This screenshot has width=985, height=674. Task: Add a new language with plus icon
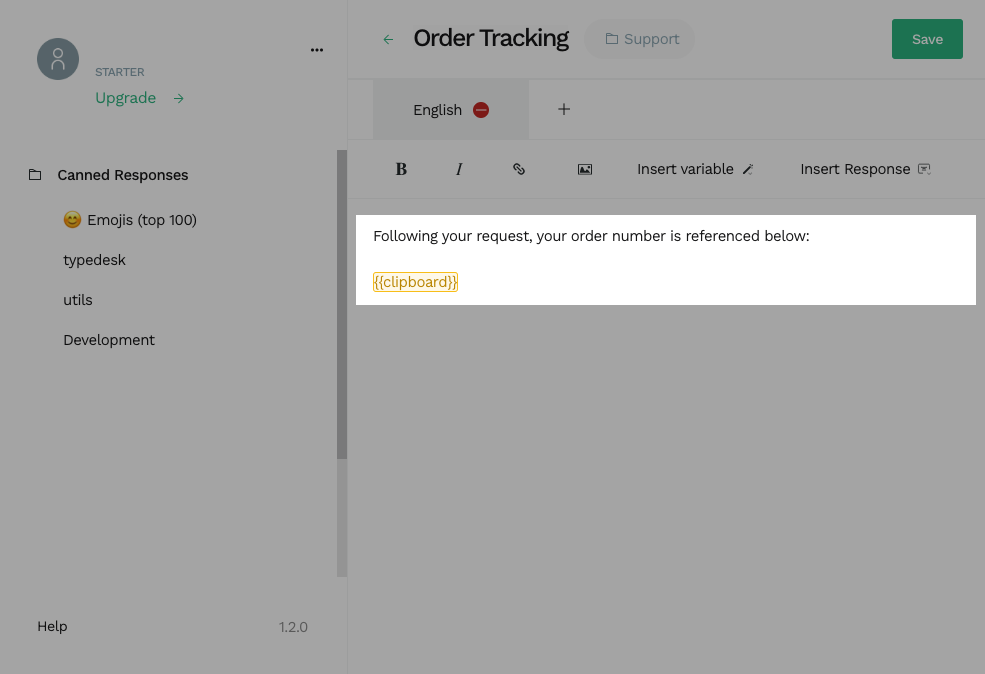[564, 109]
